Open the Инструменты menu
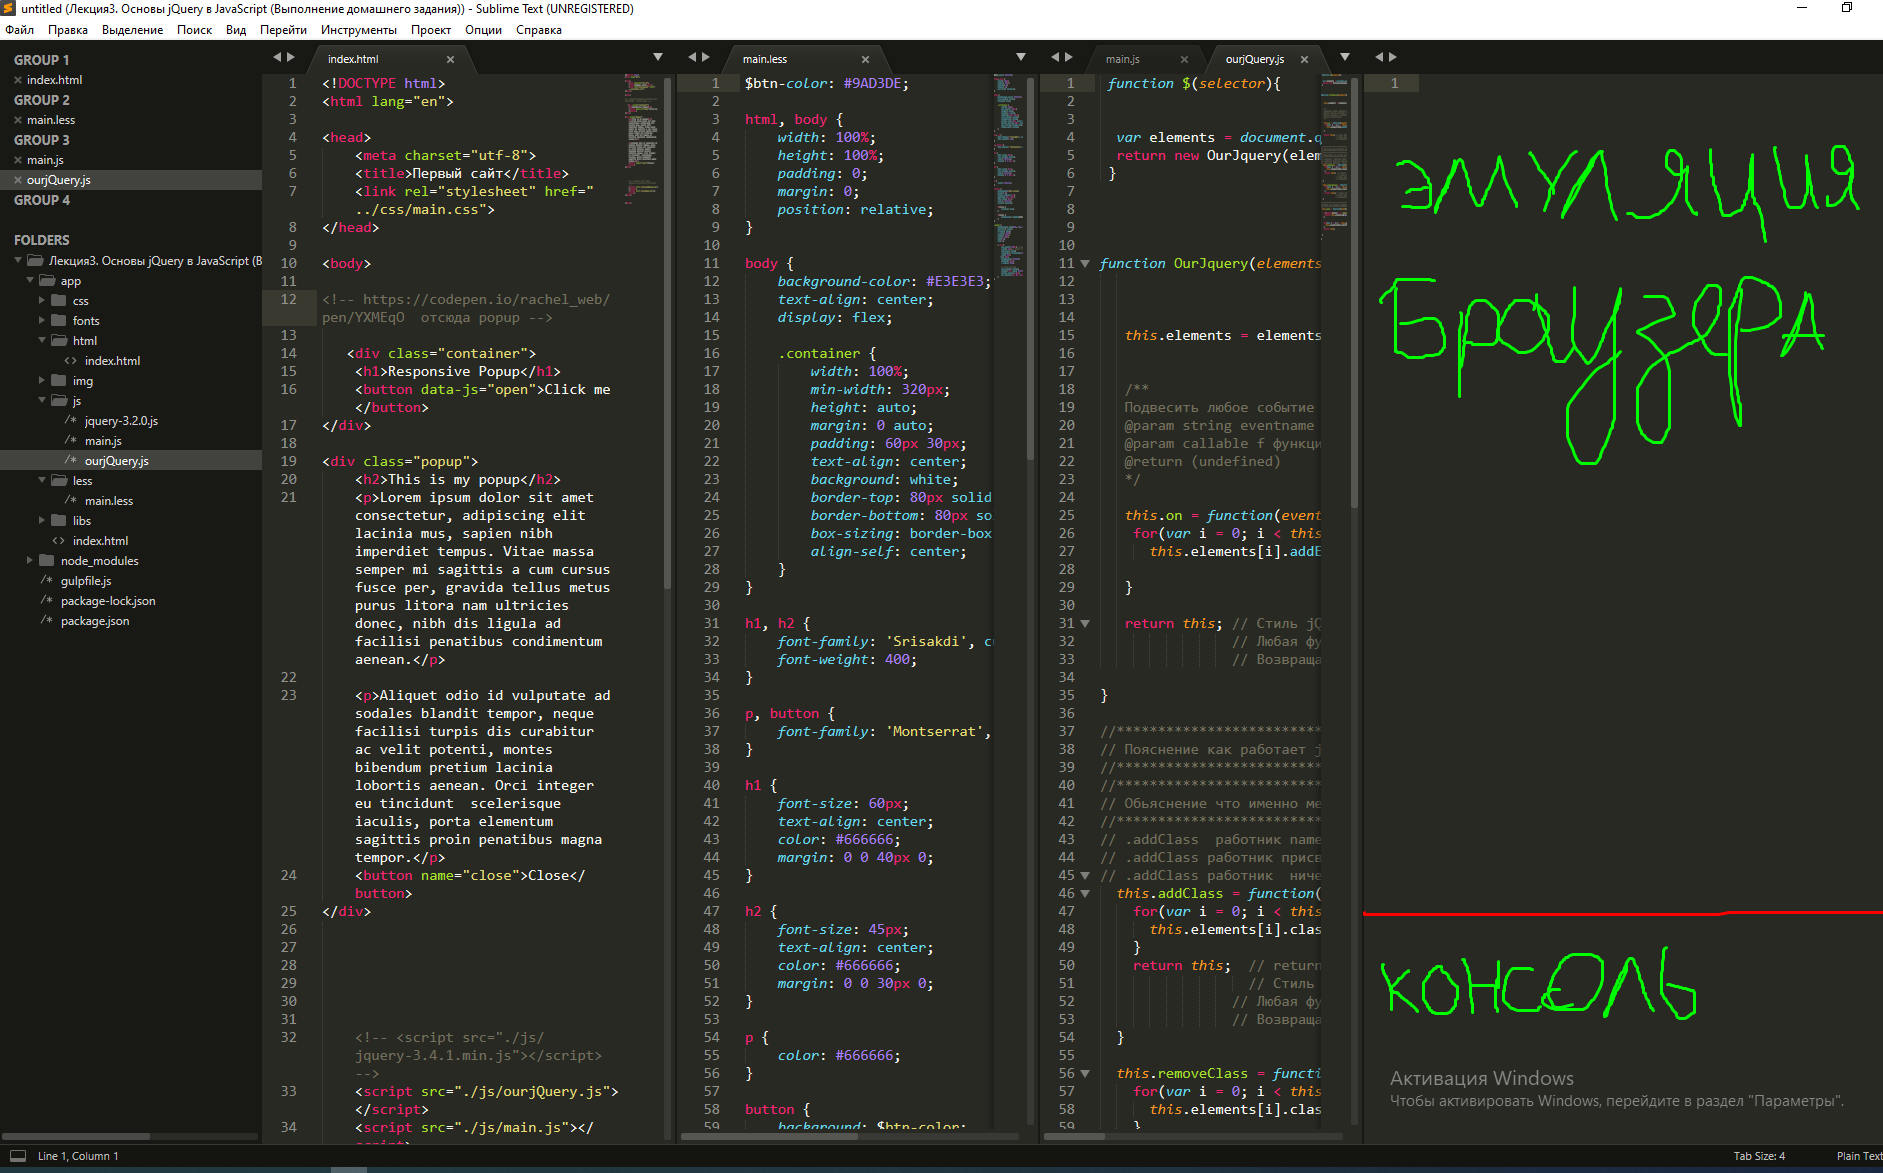This screenshot has height=1173, width=1883. (x=359, y=30)
